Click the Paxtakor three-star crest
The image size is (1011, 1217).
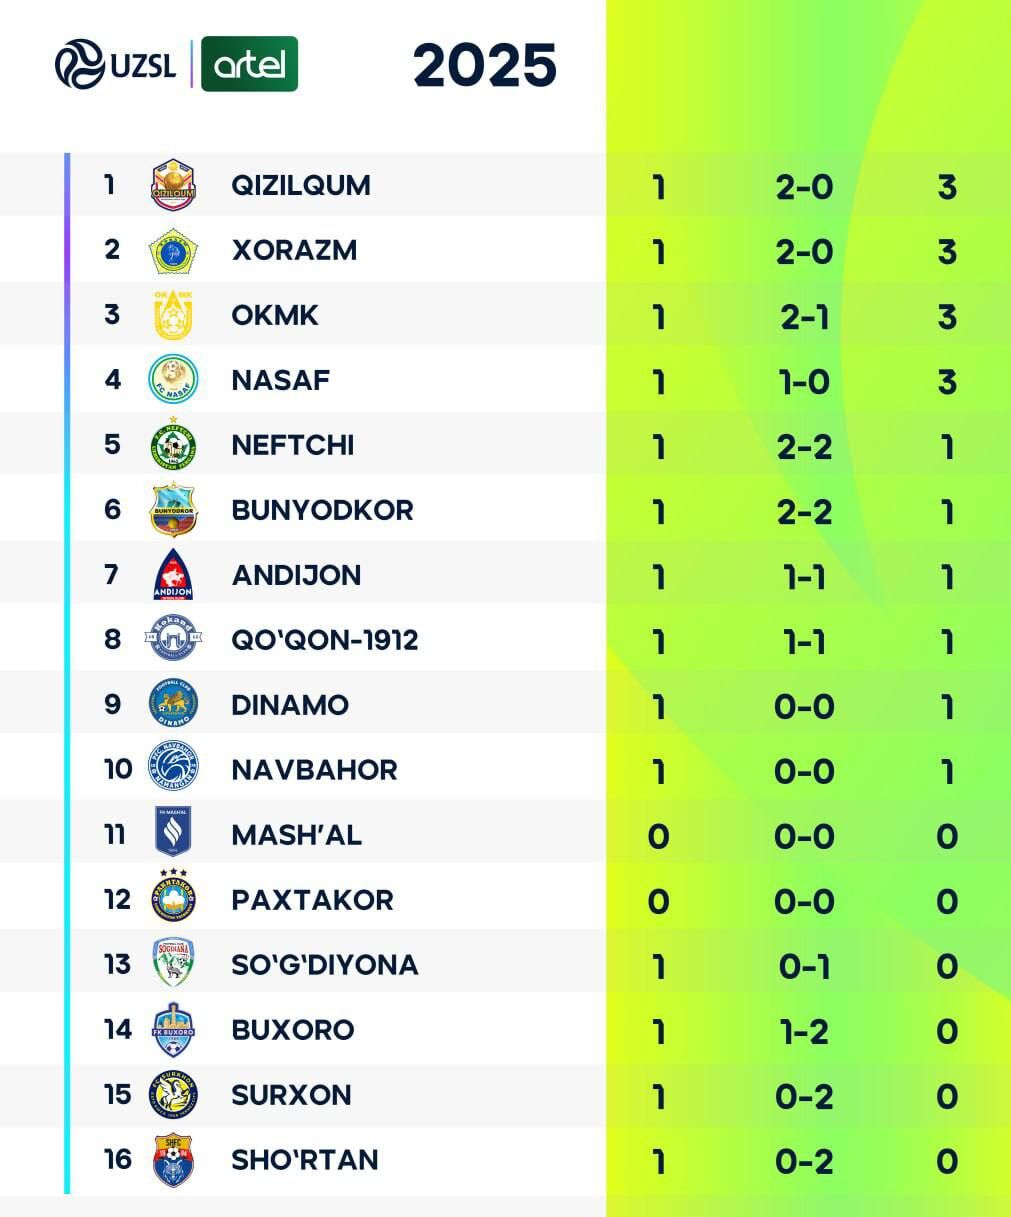tap(174, 897)
